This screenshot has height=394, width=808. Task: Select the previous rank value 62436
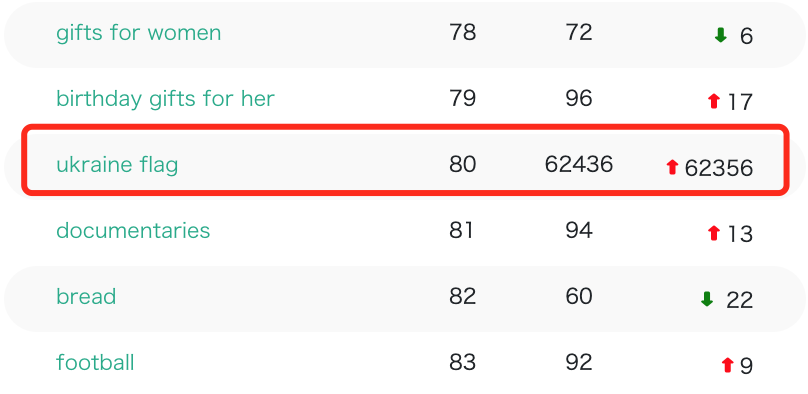coord(579,165)
